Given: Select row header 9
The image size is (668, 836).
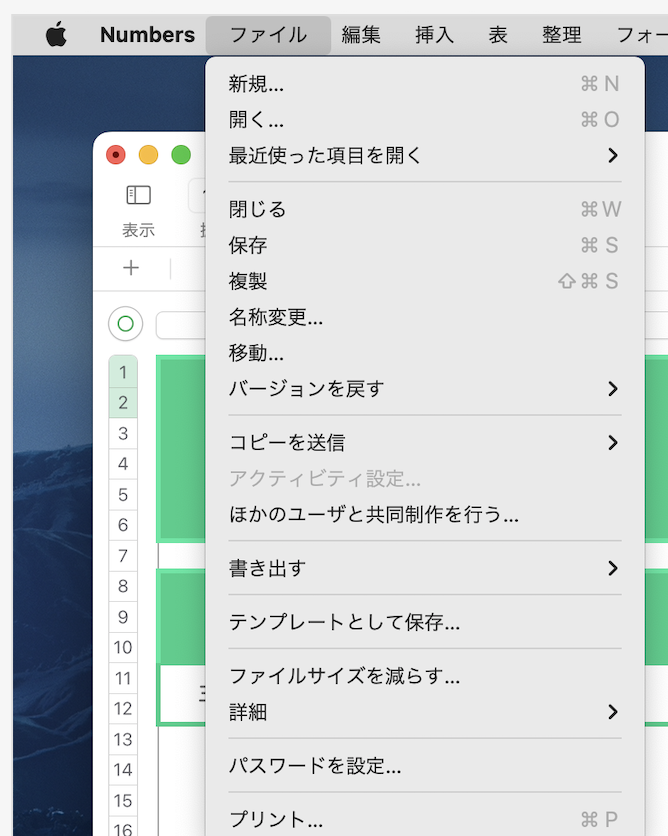Looking at the screenshot, I should (x=123, y=617).
